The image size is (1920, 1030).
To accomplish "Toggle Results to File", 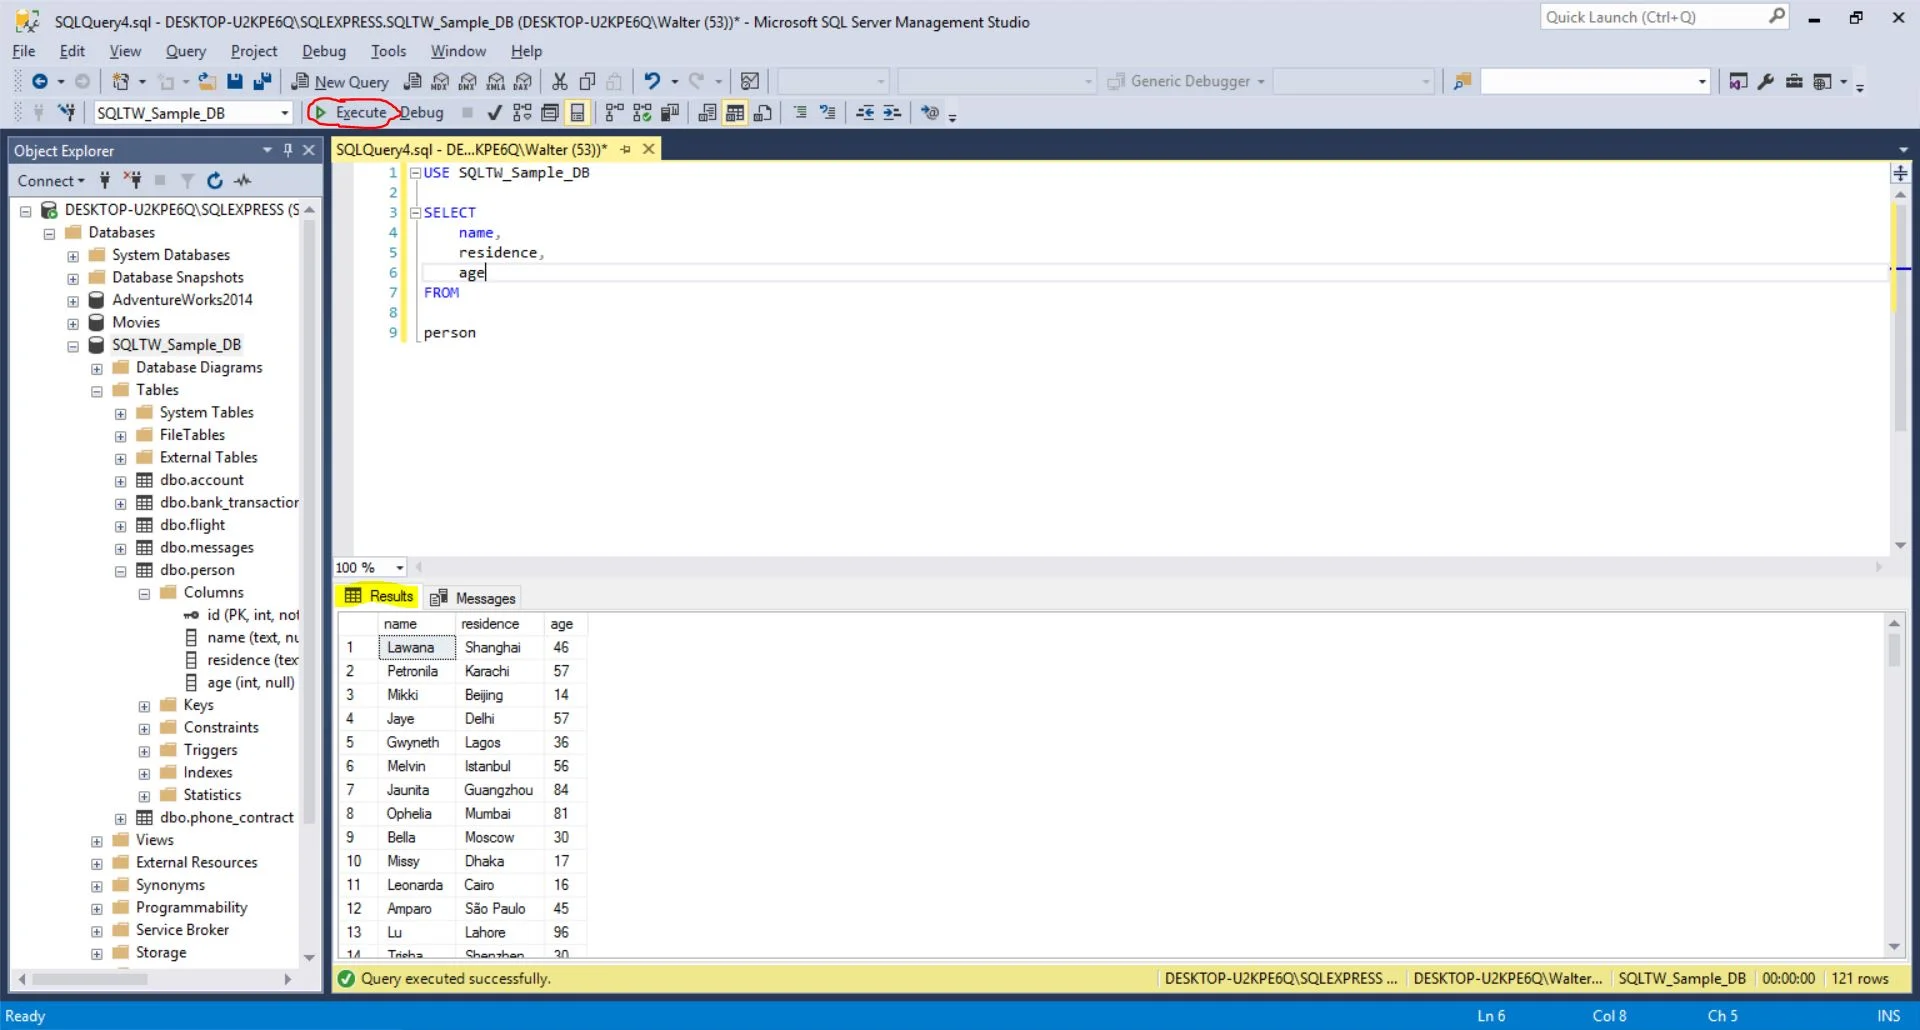I will tap(763, 113).
